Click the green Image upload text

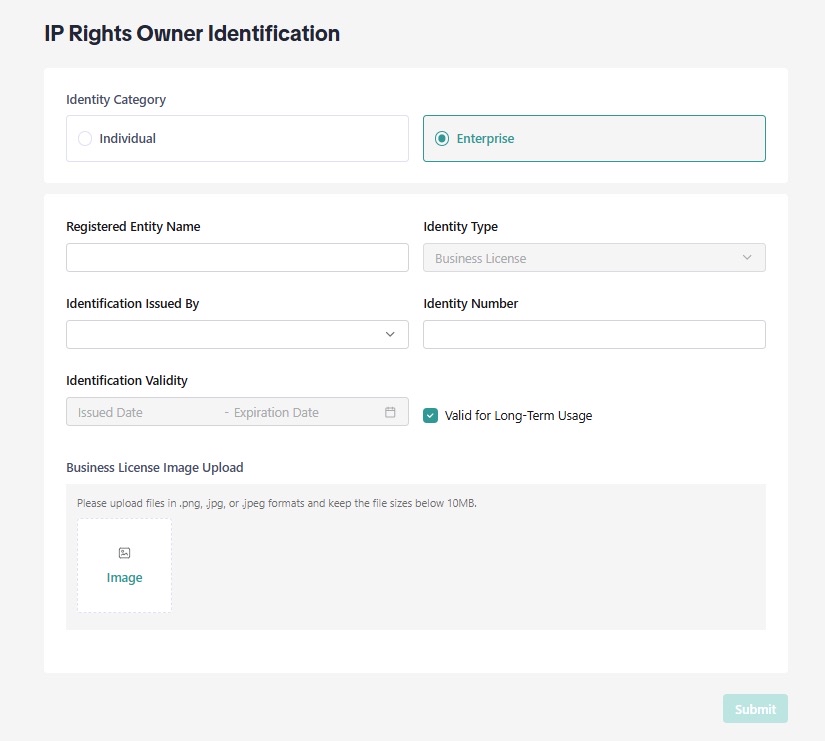[125, 578]
